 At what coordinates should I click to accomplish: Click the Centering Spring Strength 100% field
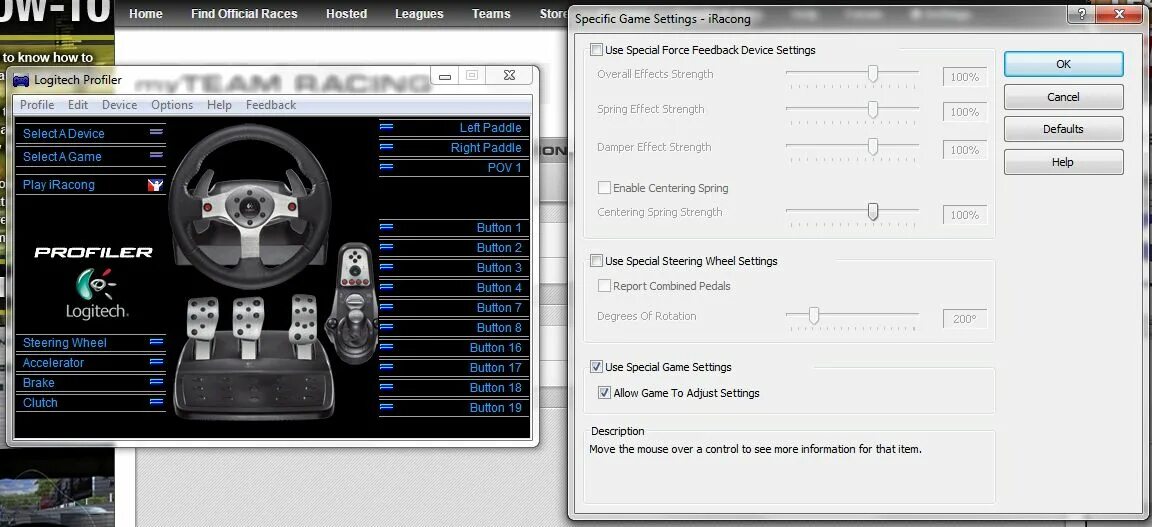[965, 215]
